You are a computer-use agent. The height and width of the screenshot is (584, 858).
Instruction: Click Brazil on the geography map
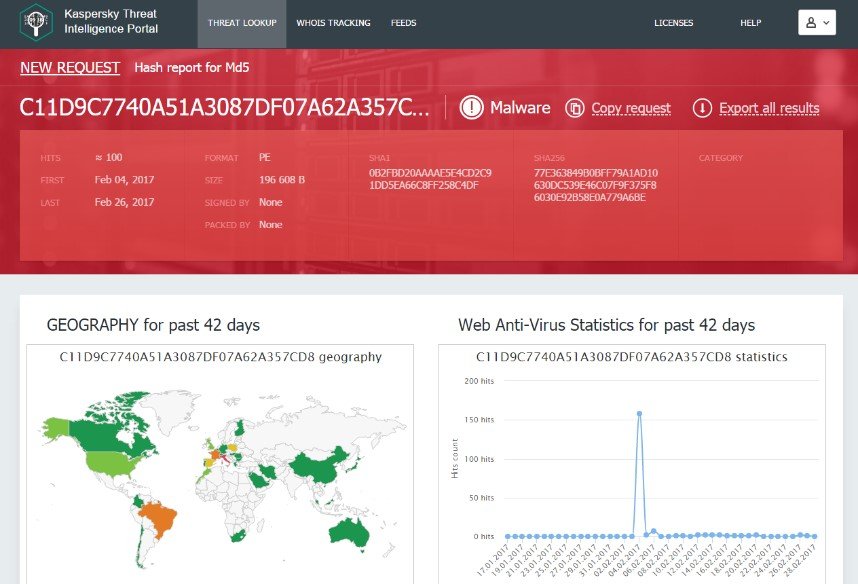[x=161, y=519]
